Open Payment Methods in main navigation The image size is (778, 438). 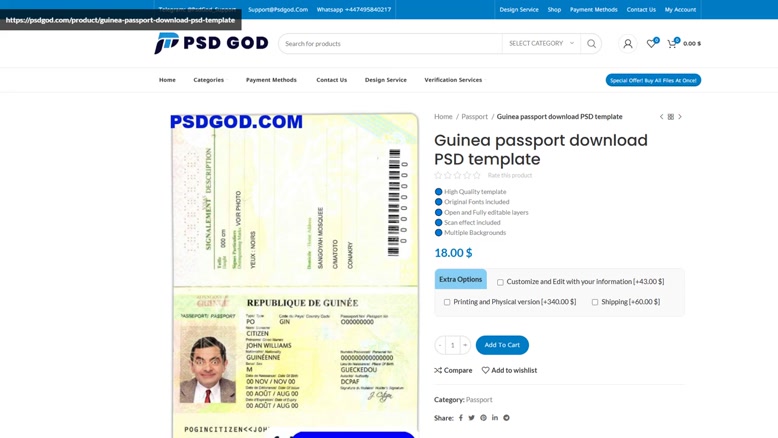pyautogui.click(x=271, y=80)
